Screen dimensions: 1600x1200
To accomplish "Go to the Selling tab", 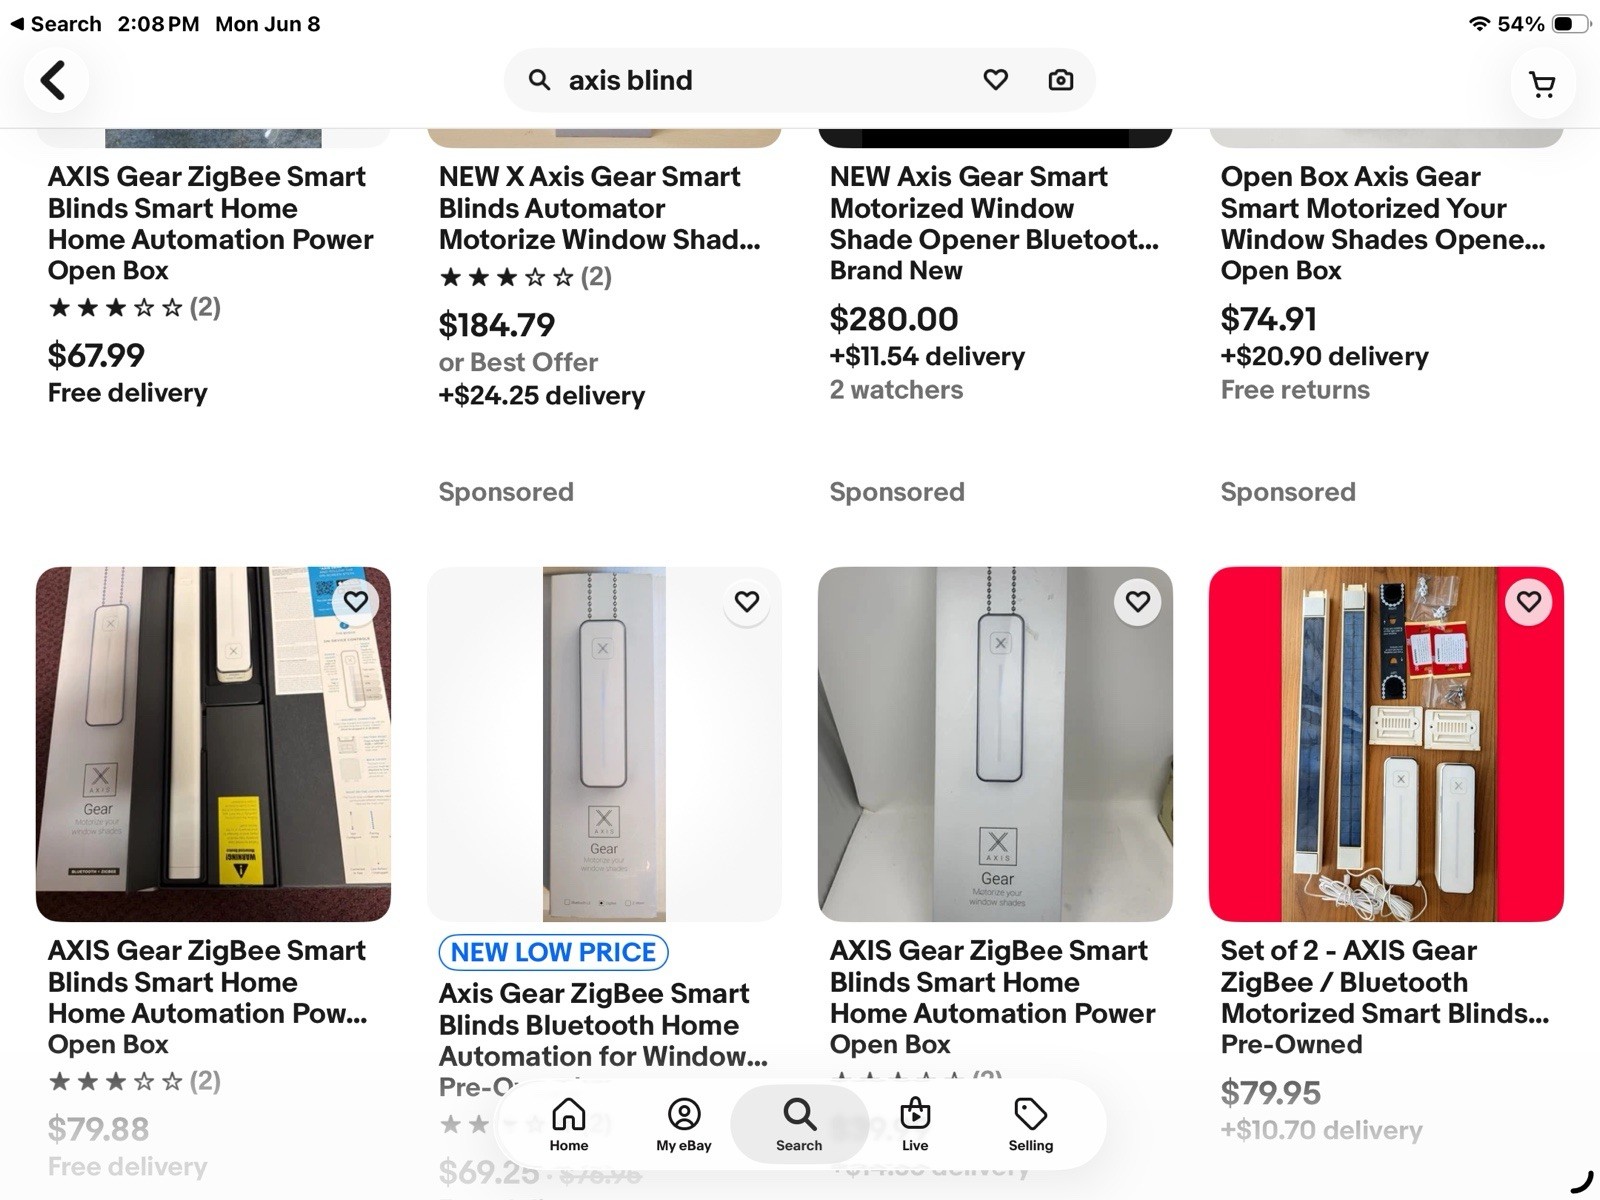I will click(1031, 1125).
